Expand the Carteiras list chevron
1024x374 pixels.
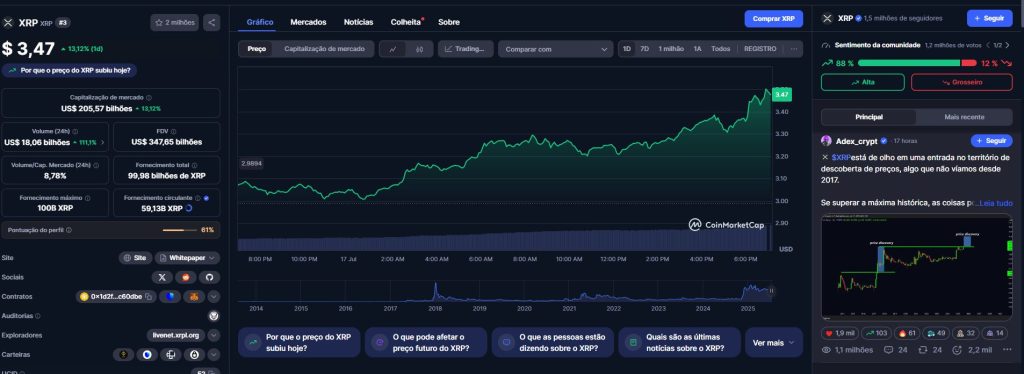214,355
